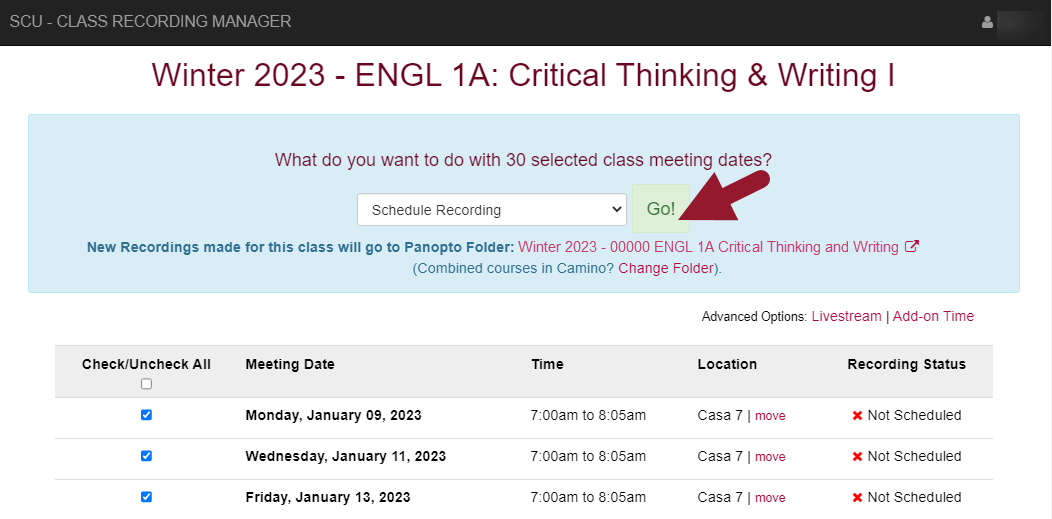Open the Schedule Recording action dropdown
This screenshot has height=519, width=1052.
tap(491, 210)
